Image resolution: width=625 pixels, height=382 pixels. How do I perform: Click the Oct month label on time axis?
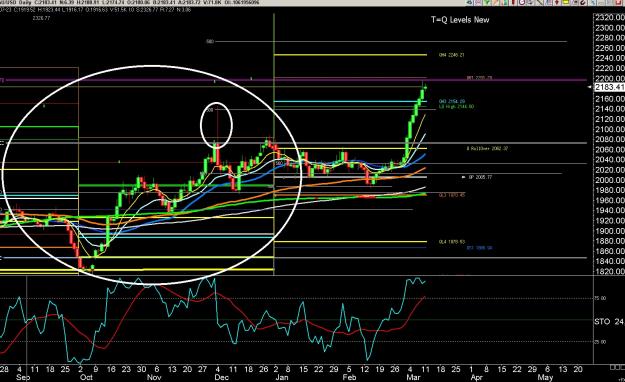(86, 377)
